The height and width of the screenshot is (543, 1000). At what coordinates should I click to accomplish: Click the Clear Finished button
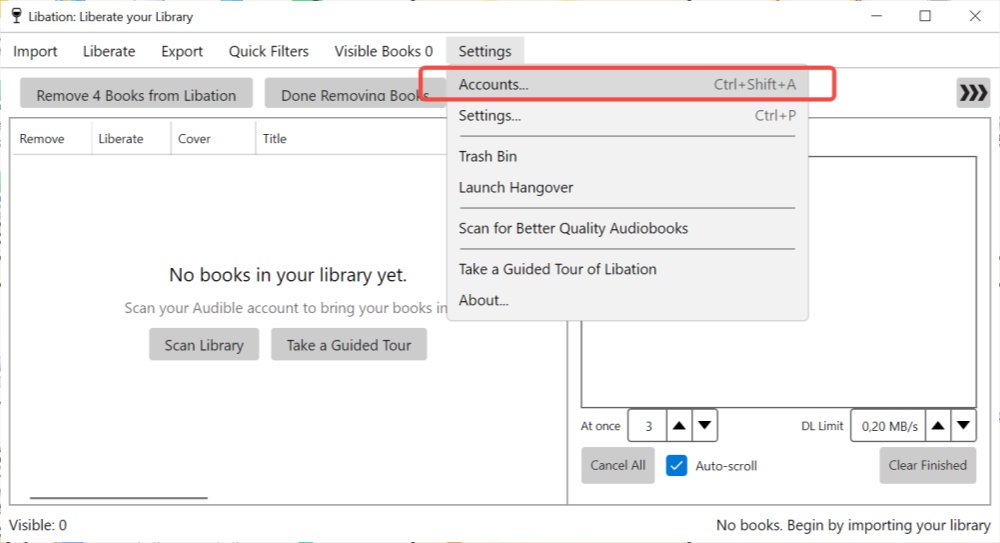tap(928, 465)
